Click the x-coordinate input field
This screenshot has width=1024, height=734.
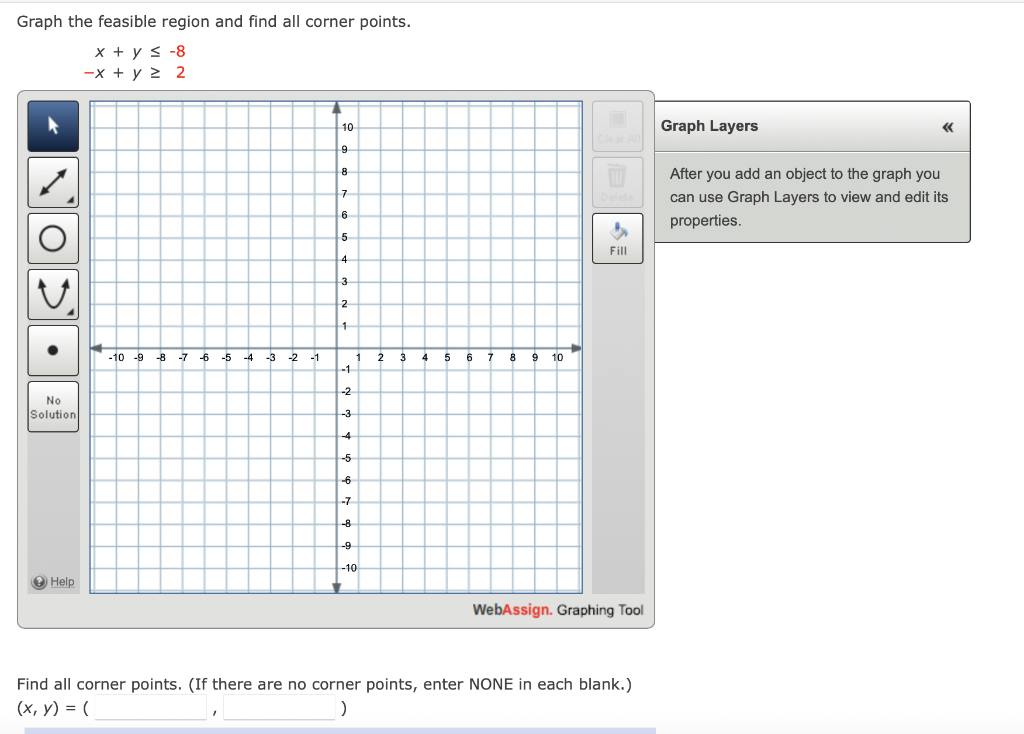(x=150, y=708)
